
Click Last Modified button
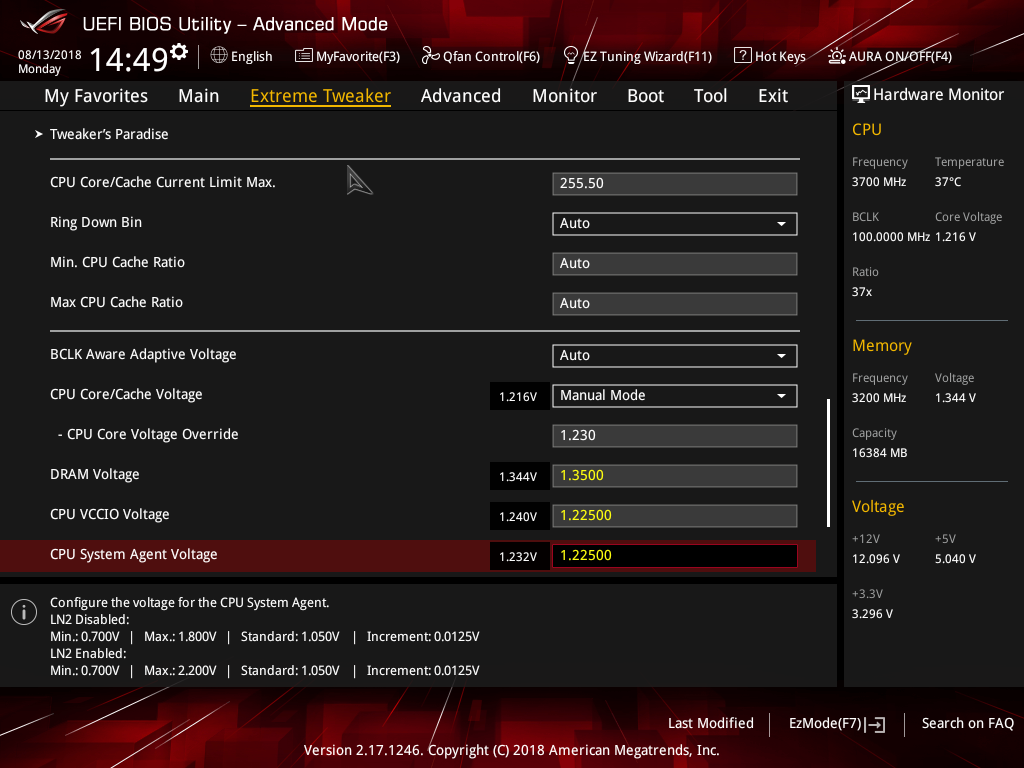tap(711, 723)
